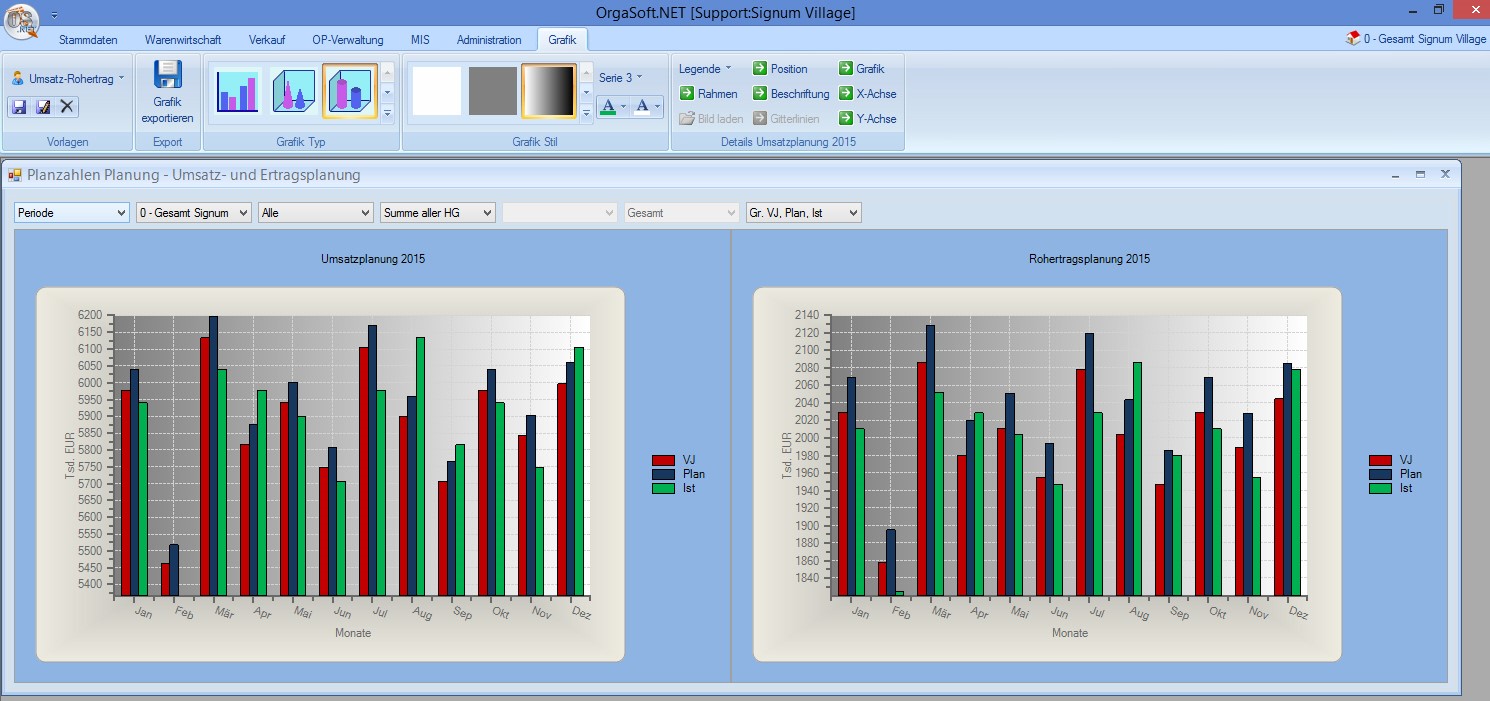Select the Grafik ribbon tab
The width and height of the screenshot is (1490, 701).
pos(563,40)
